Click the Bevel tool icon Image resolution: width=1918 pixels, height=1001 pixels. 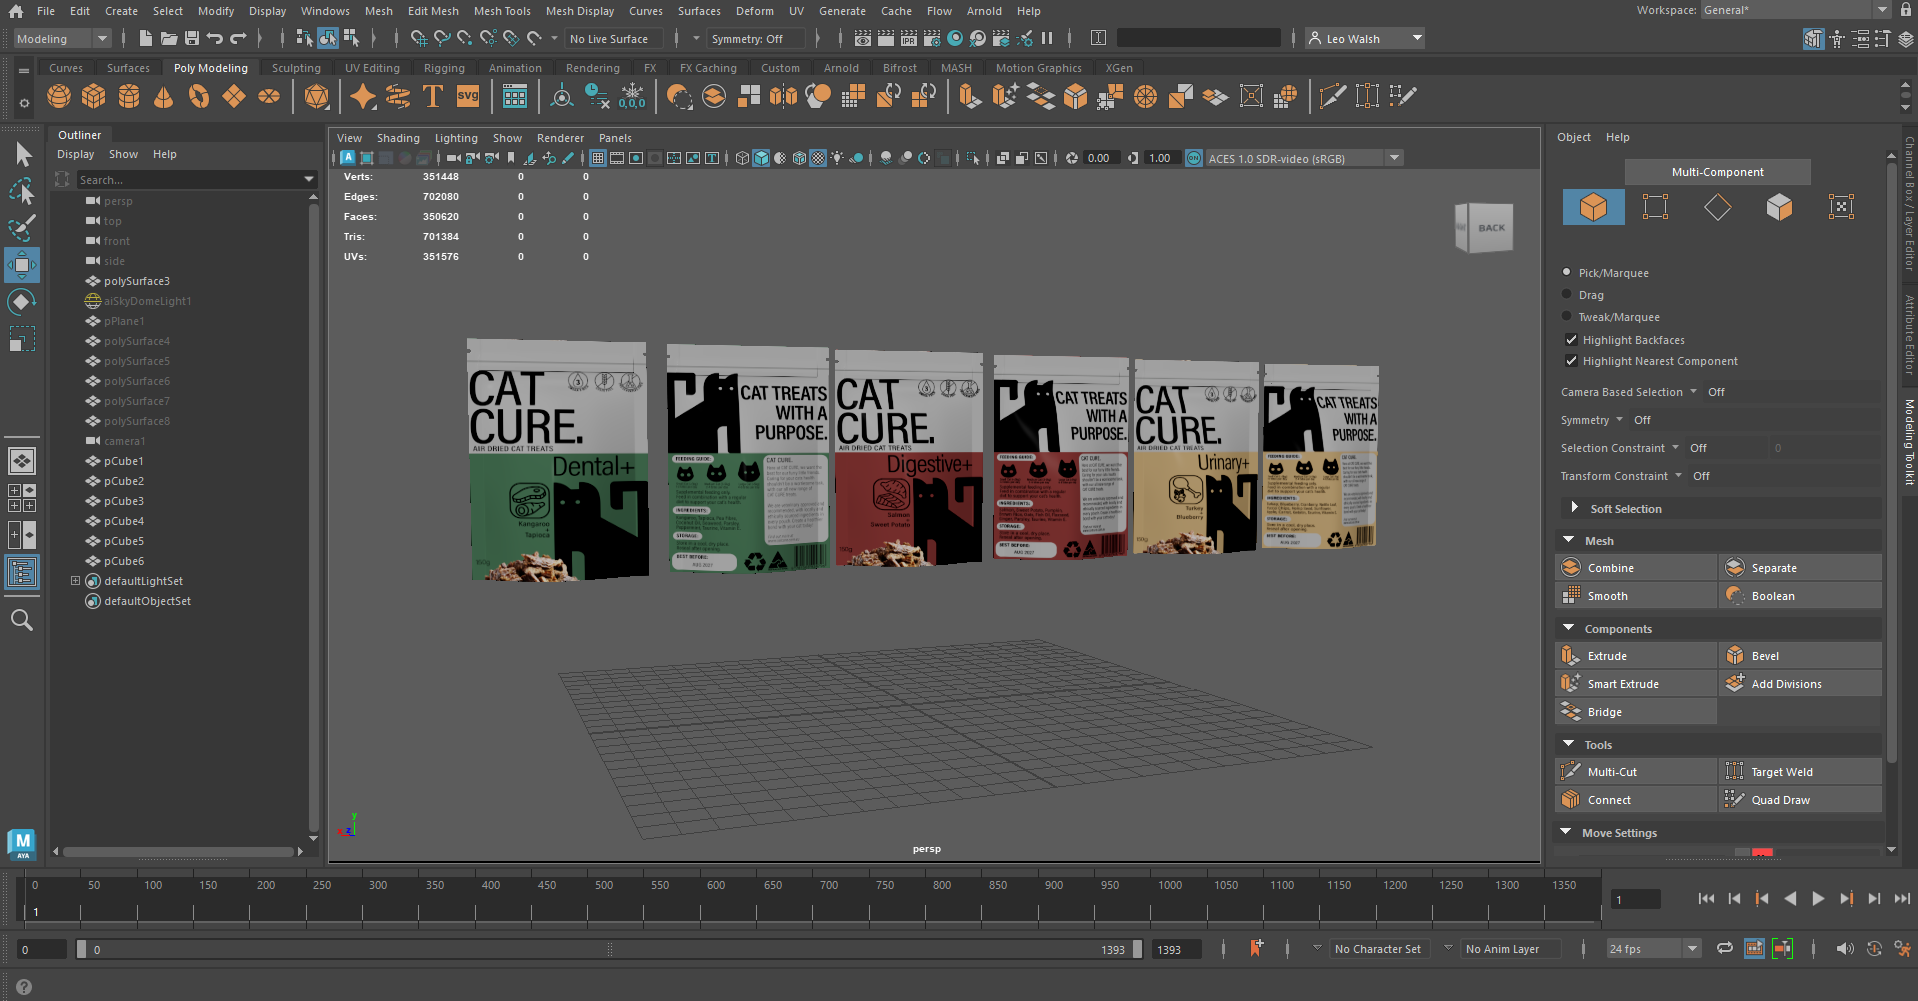pos(1735,656)
